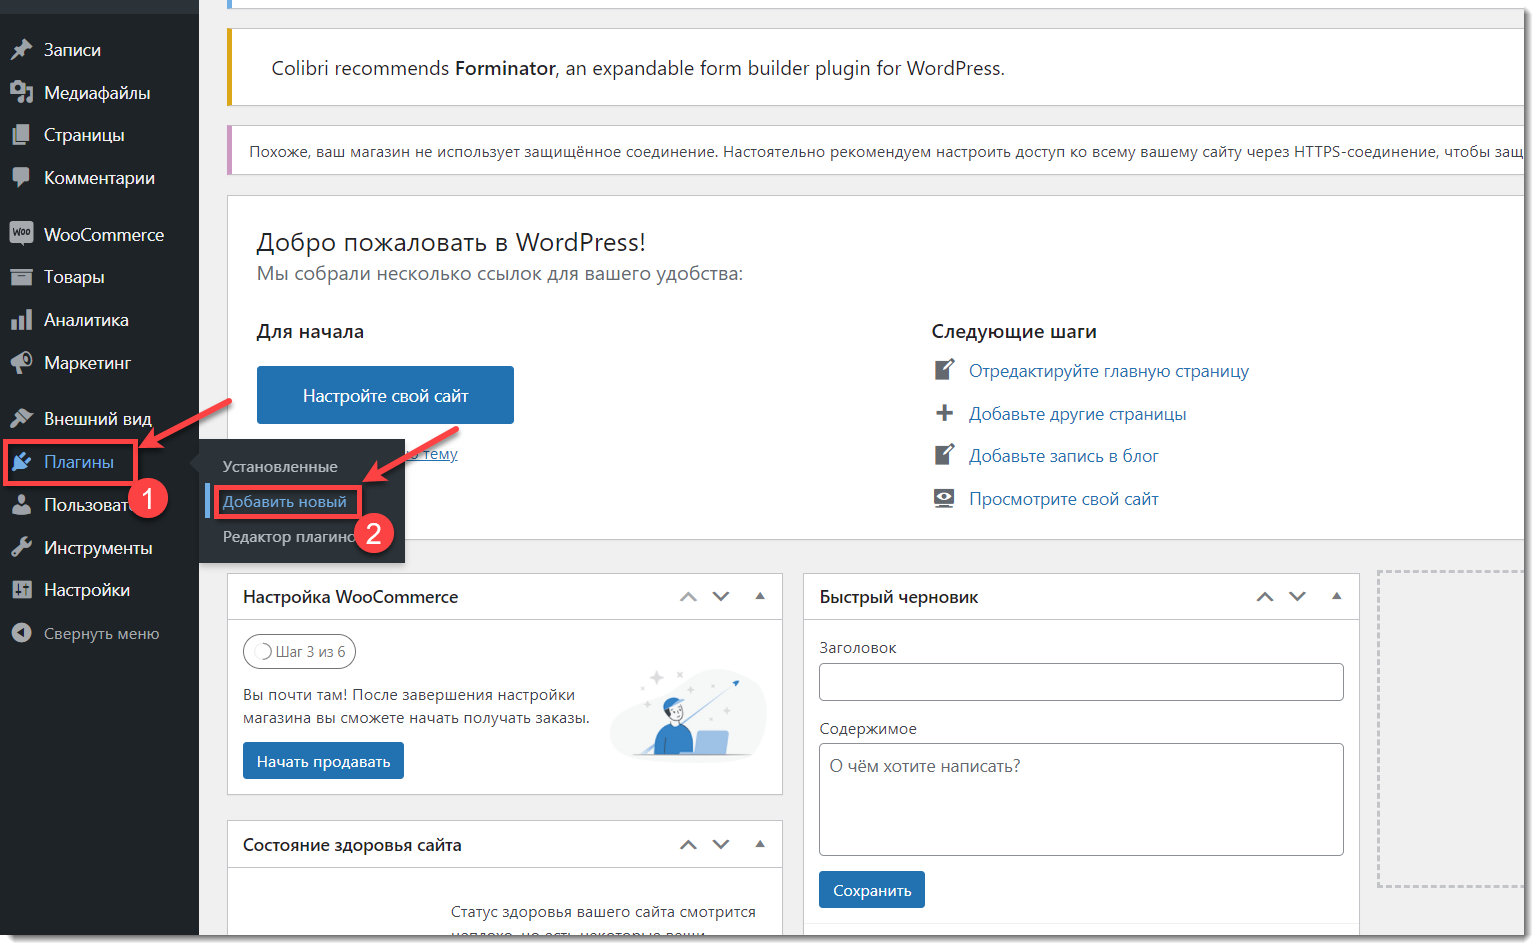Open the Медиафайлы menu
This screenshot has height=950, width=1539.
[99, 92]
